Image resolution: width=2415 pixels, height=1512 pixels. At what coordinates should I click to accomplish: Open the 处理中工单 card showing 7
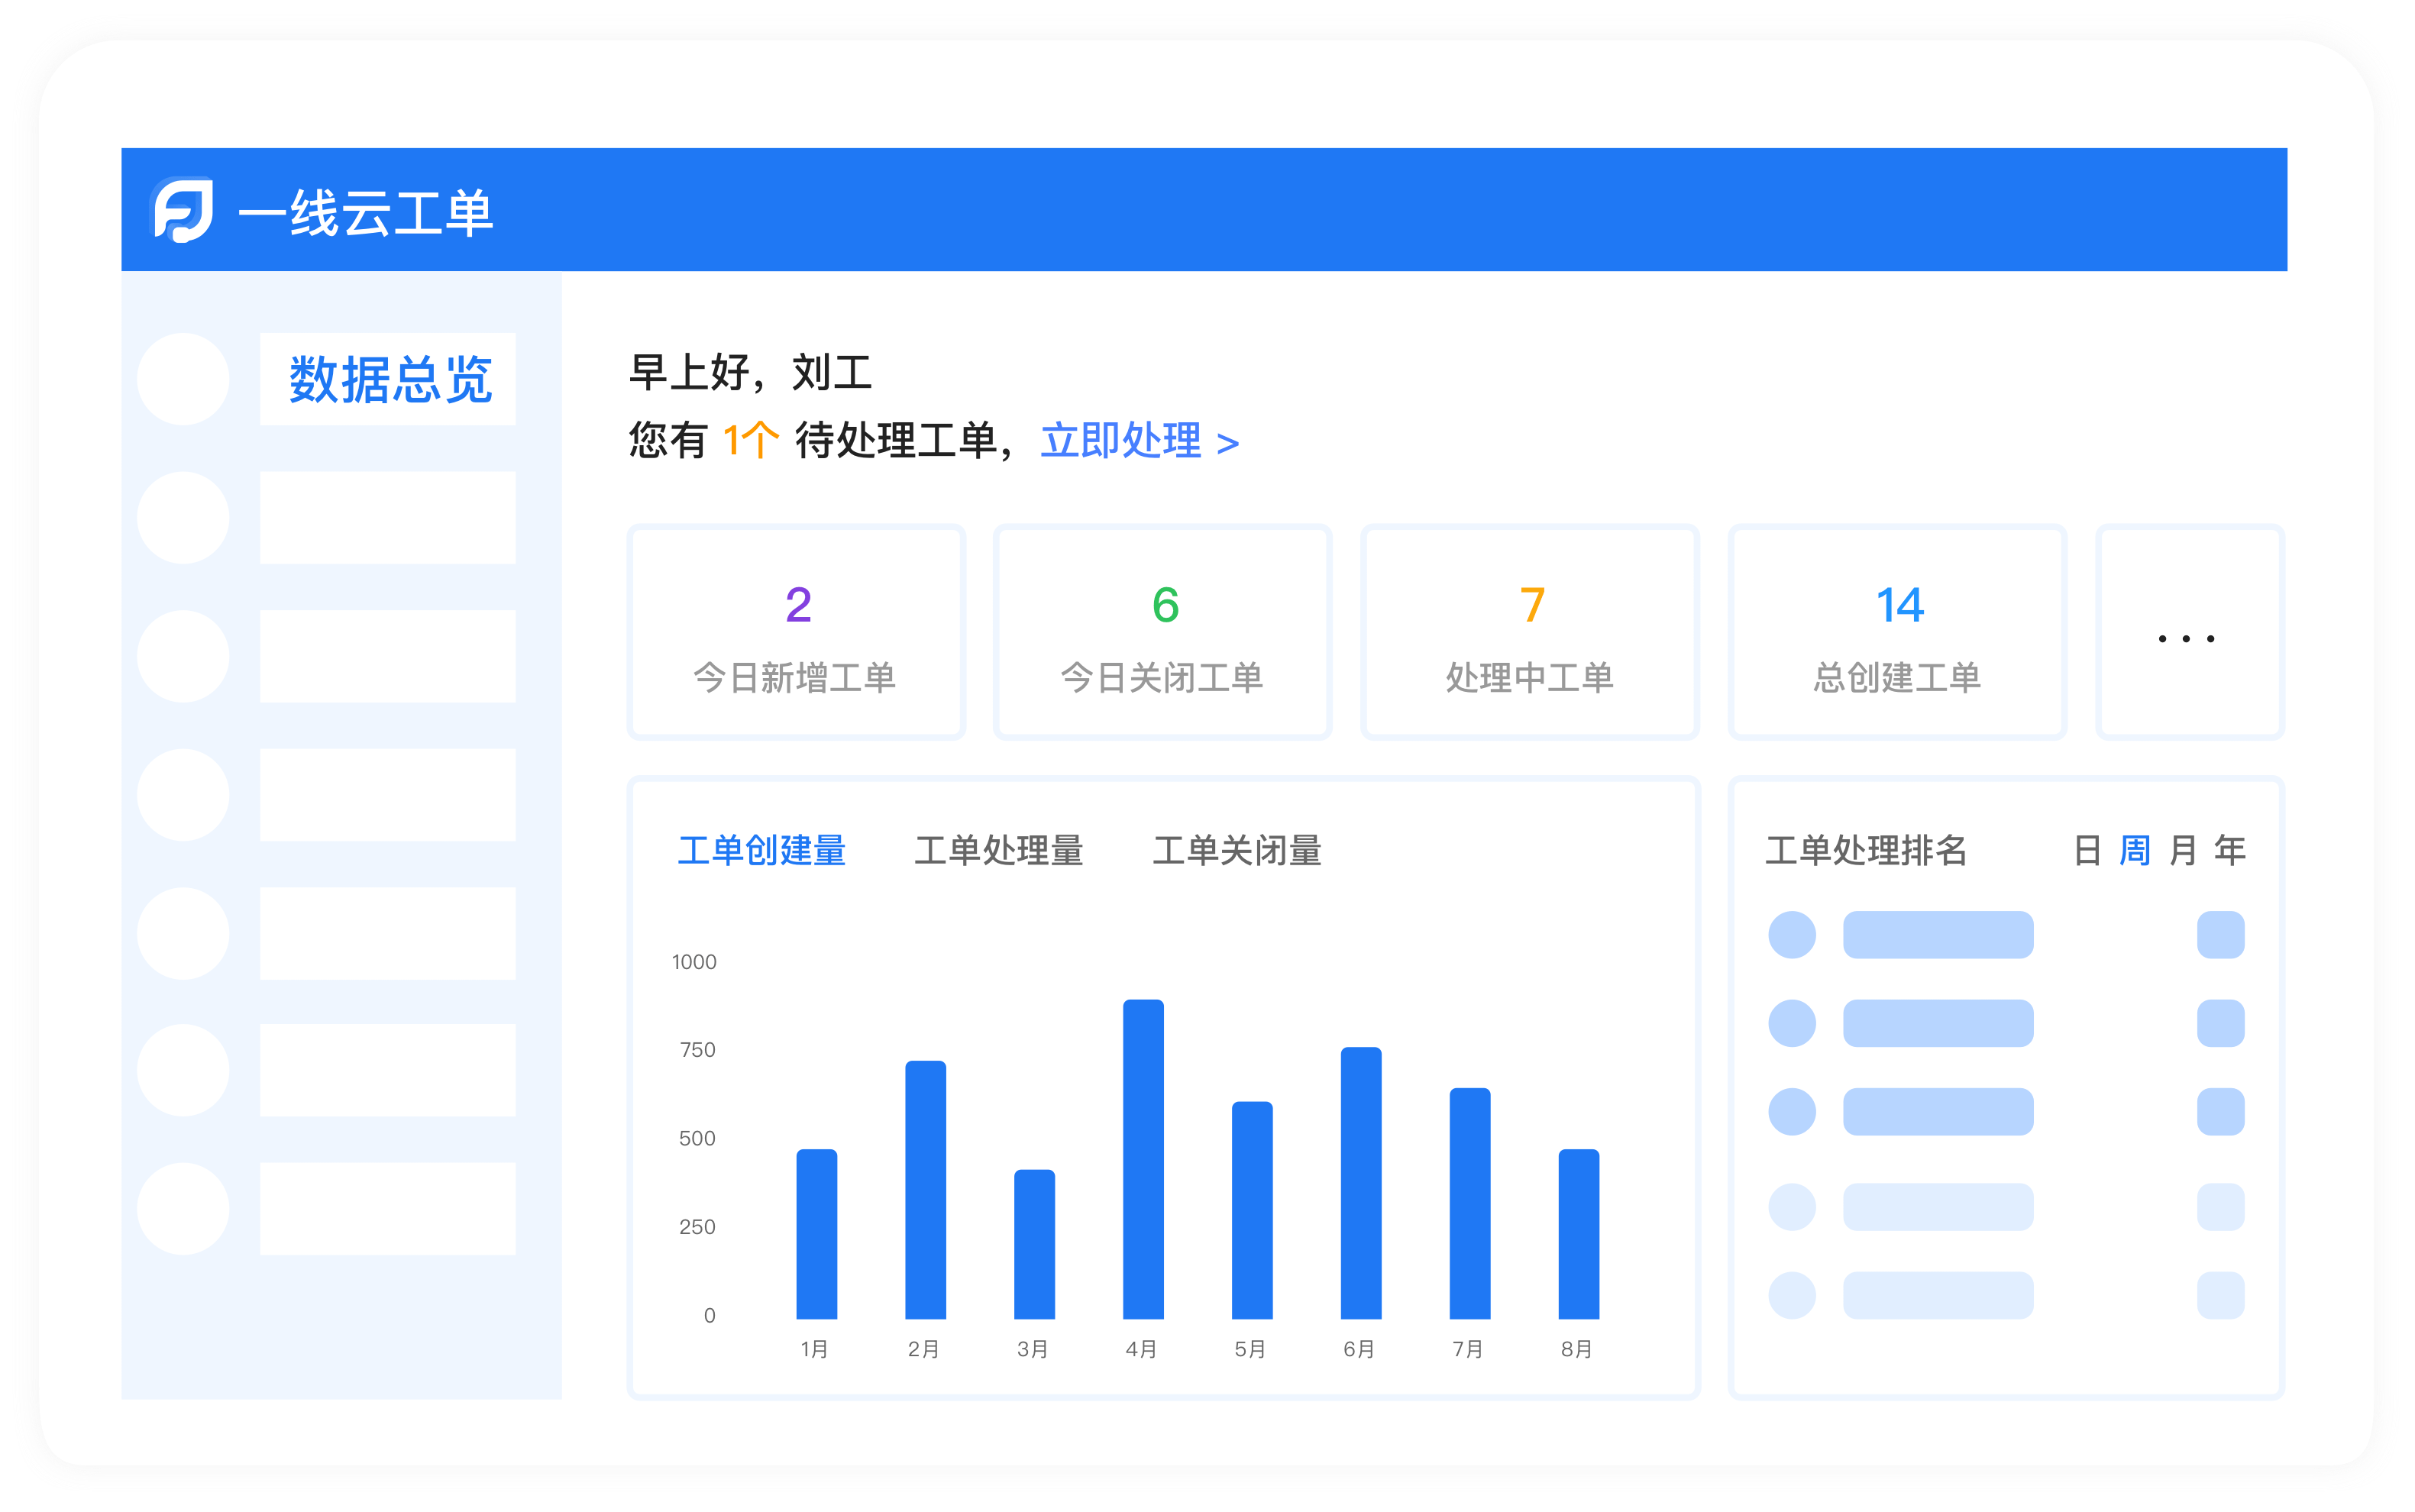point(1529,632)
